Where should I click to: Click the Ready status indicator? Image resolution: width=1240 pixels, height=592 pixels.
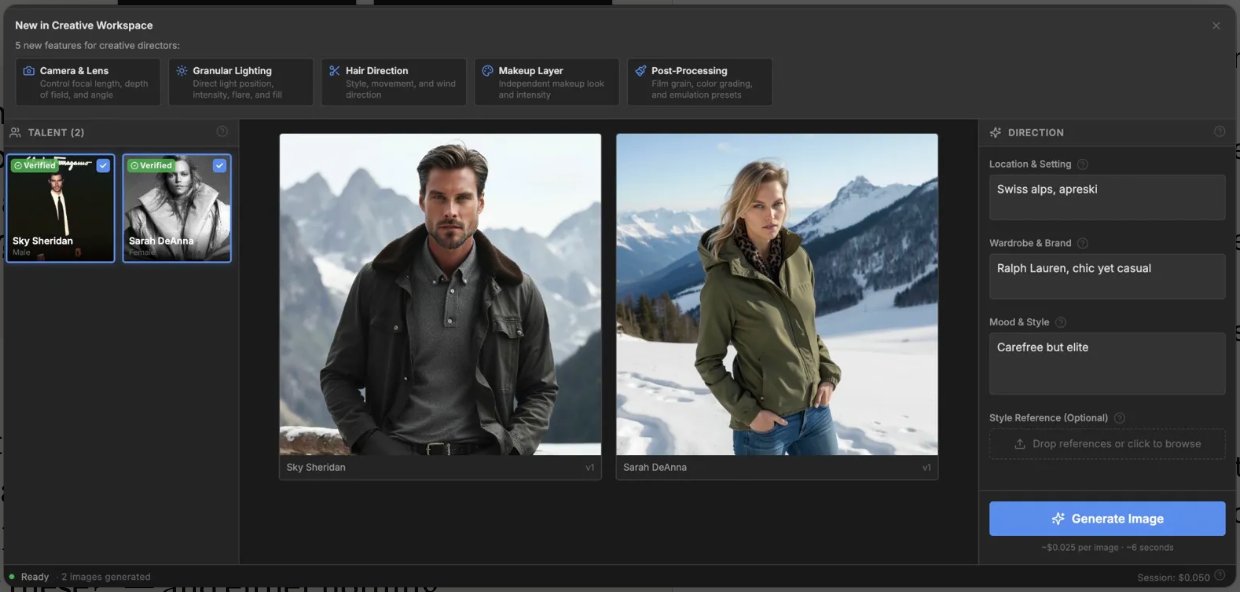[x=29, y=577]
